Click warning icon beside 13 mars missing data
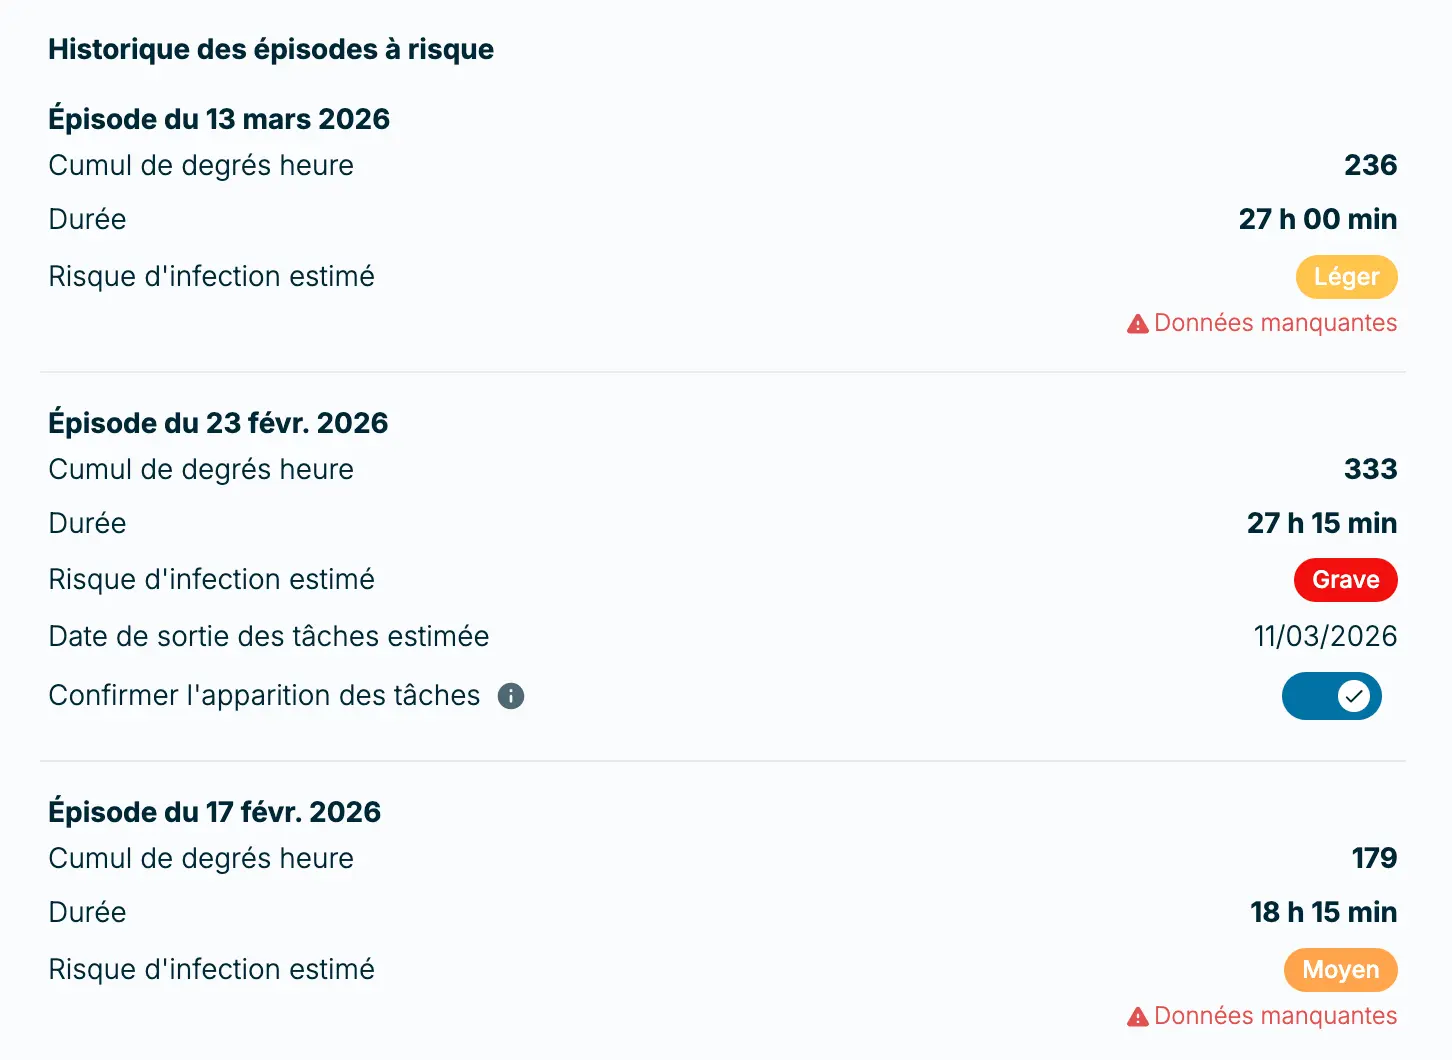1452x1060 pixels. point(1137,322)
